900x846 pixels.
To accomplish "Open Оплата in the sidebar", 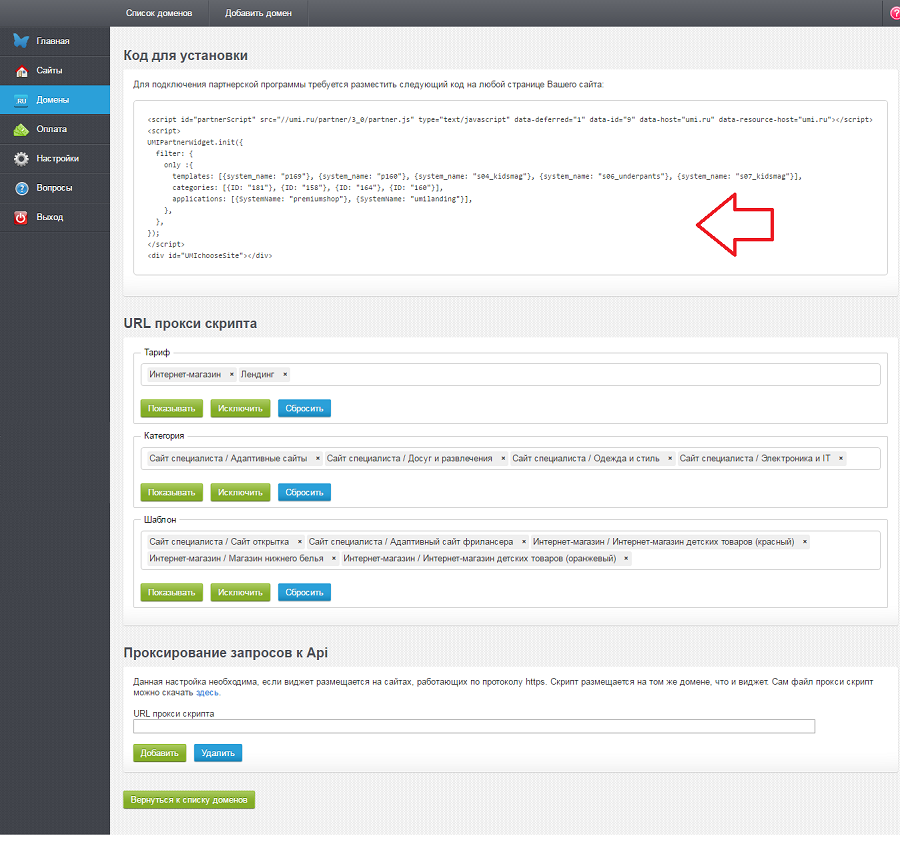I will [55, 129].
